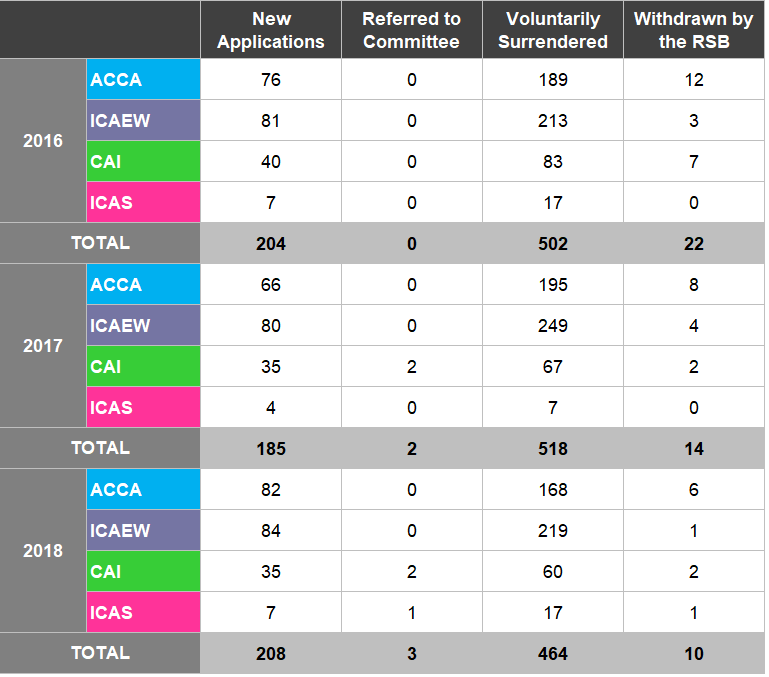Select the Voluntarily Surrendered column header
The width and height of the screenshot is (769, 677).
[x=552, y=30]
